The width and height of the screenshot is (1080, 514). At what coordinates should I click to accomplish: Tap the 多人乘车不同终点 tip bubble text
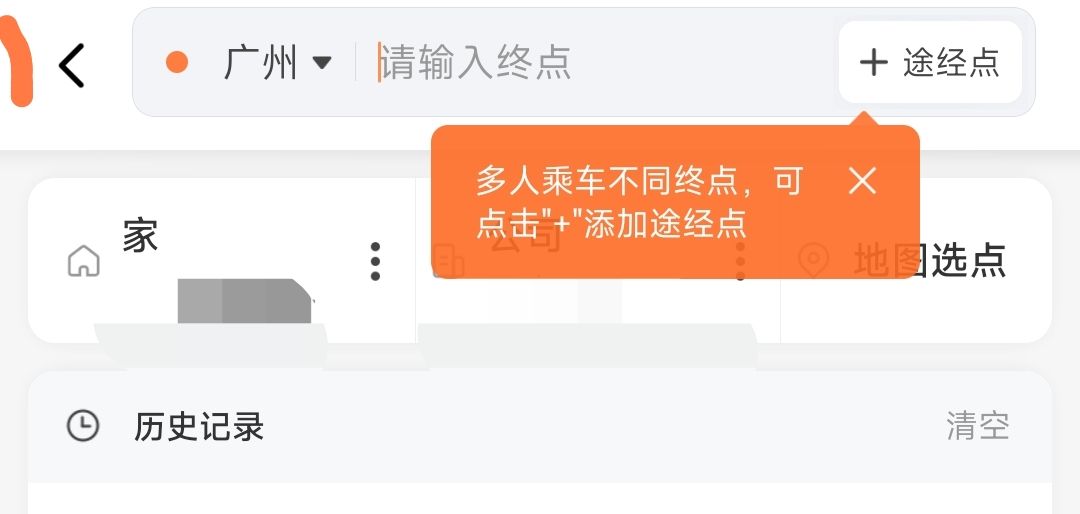point(640,202)
